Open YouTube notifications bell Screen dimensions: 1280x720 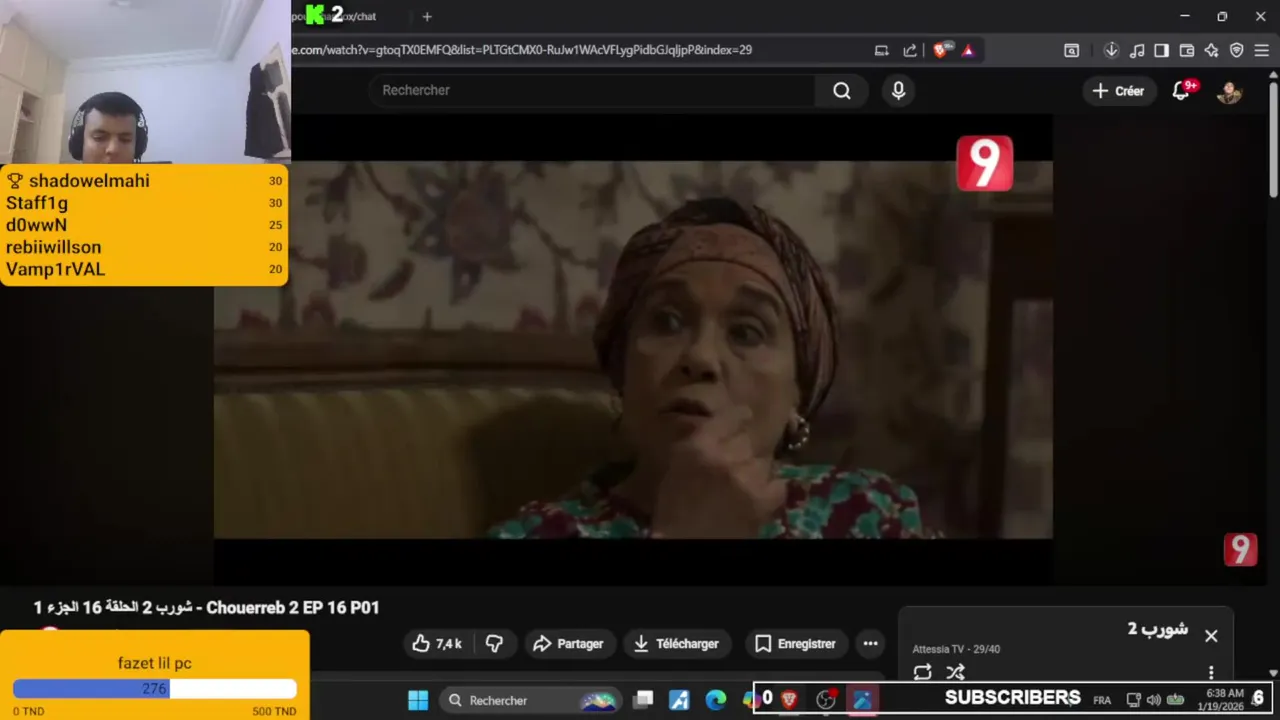pos(1181,91)
